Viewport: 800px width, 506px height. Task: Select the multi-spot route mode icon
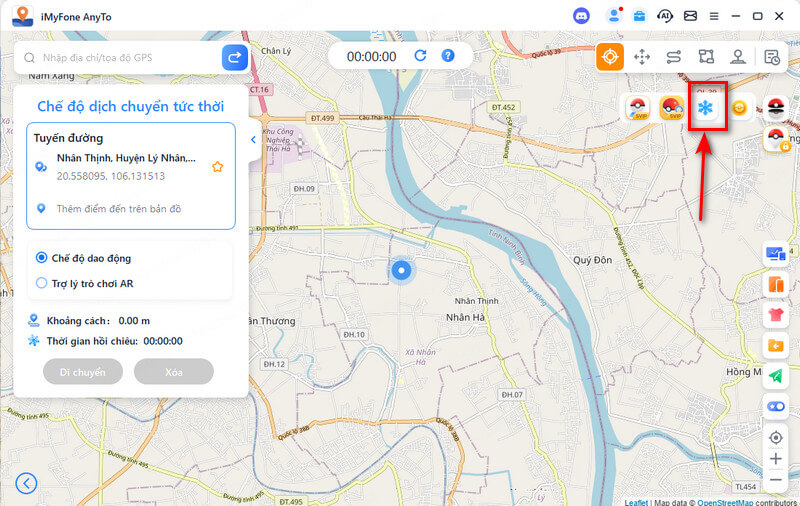pos(706,57)
